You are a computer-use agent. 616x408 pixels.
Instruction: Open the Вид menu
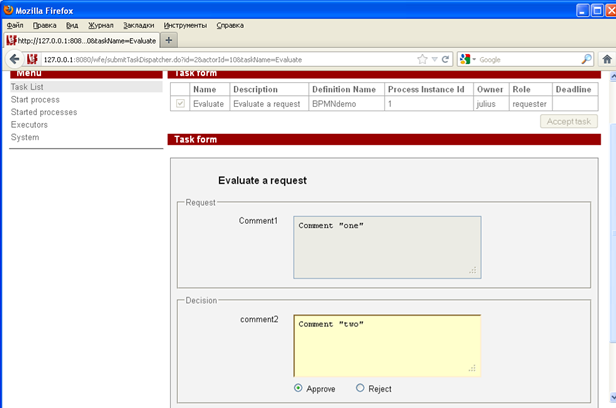pos(72,26)
